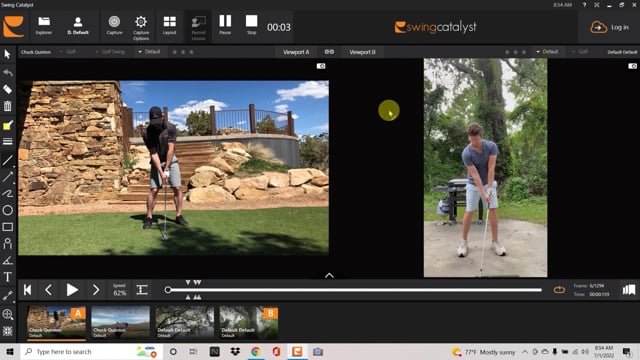Select Default Default thumbnail marked B
640x360 pixels.
[x=249, y=323]
